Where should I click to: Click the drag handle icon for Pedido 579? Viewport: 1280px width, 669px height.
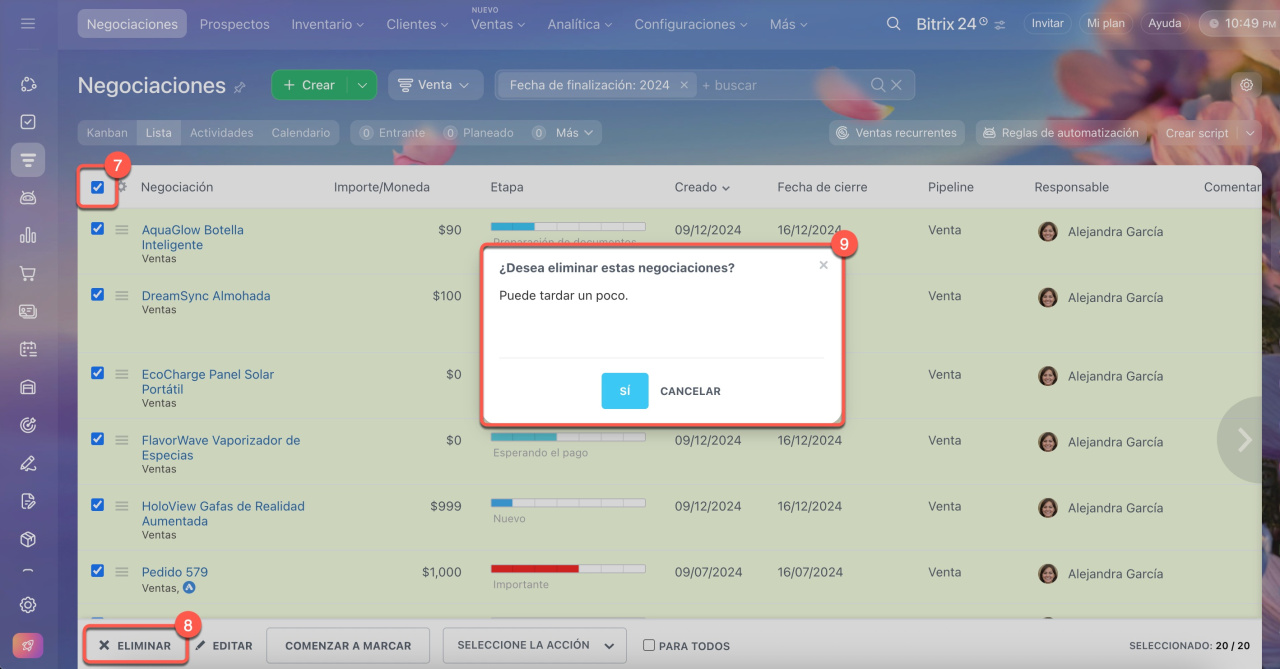coord(121,572)
